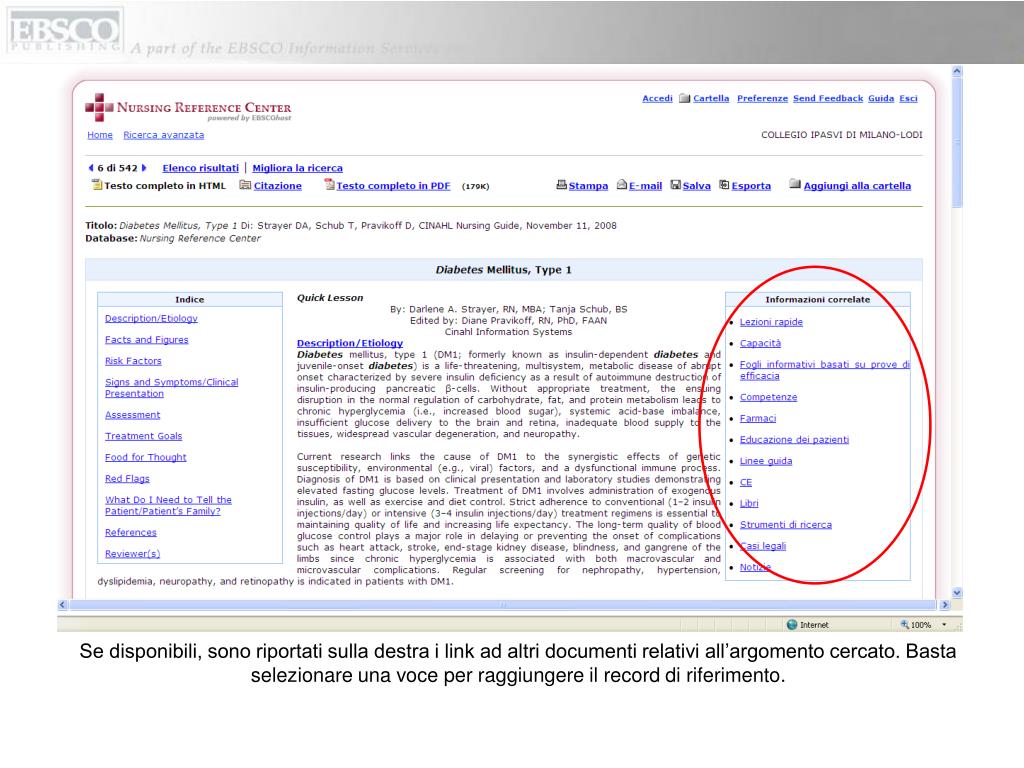Viewport: 1024px width, 768px height.
Task: Click the Send Feedback link
Action: [827, 98]
